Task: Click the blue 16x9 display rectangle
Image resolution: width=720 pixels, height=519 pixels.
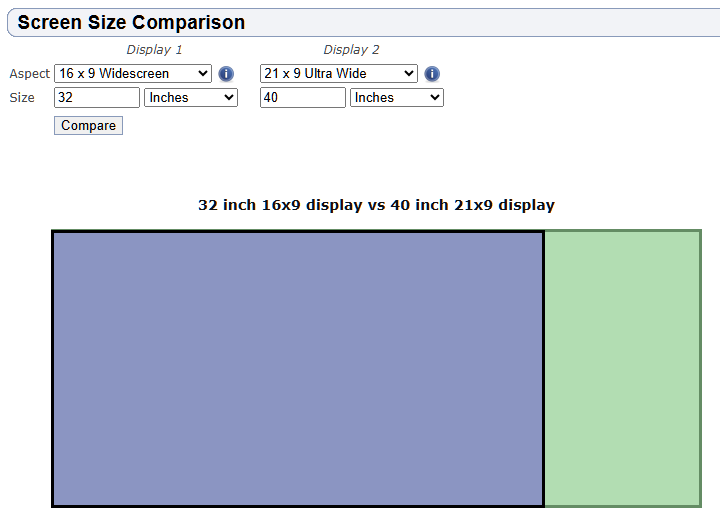Action: coord(298,369)
